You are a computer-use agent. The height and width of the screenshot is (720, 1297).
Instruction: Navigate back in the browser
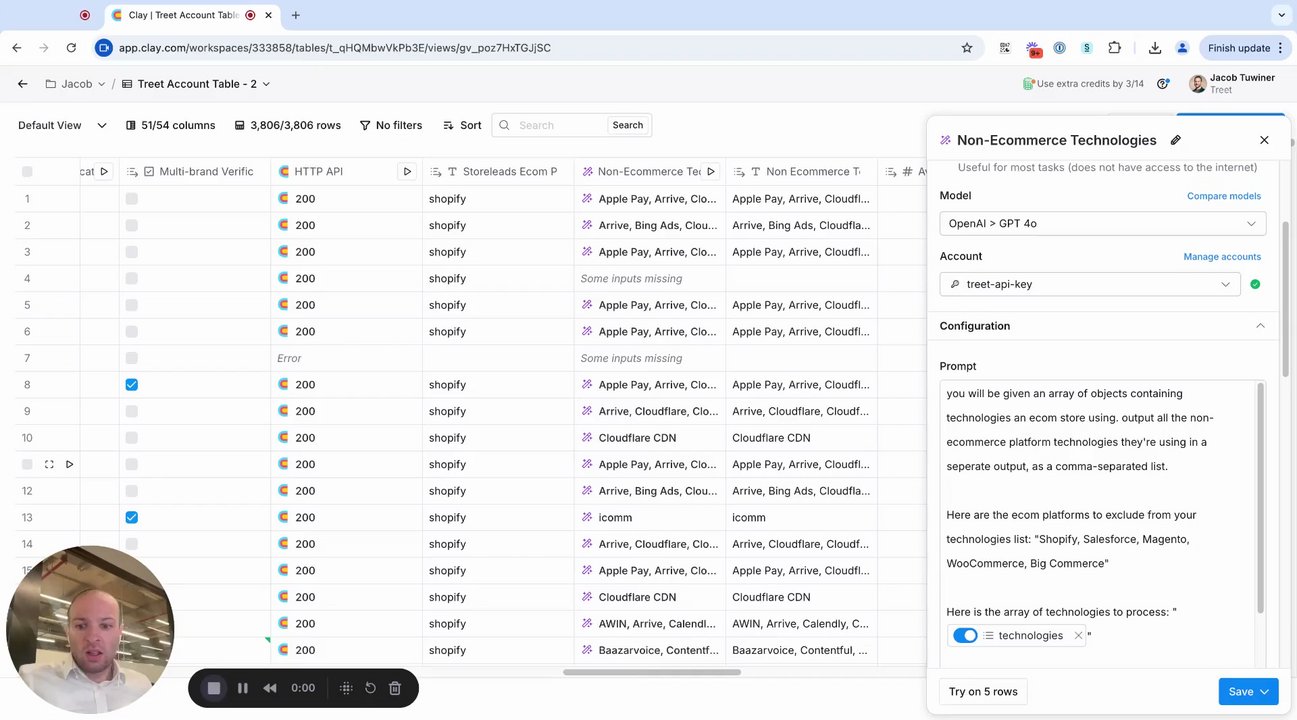coord(17,48)
